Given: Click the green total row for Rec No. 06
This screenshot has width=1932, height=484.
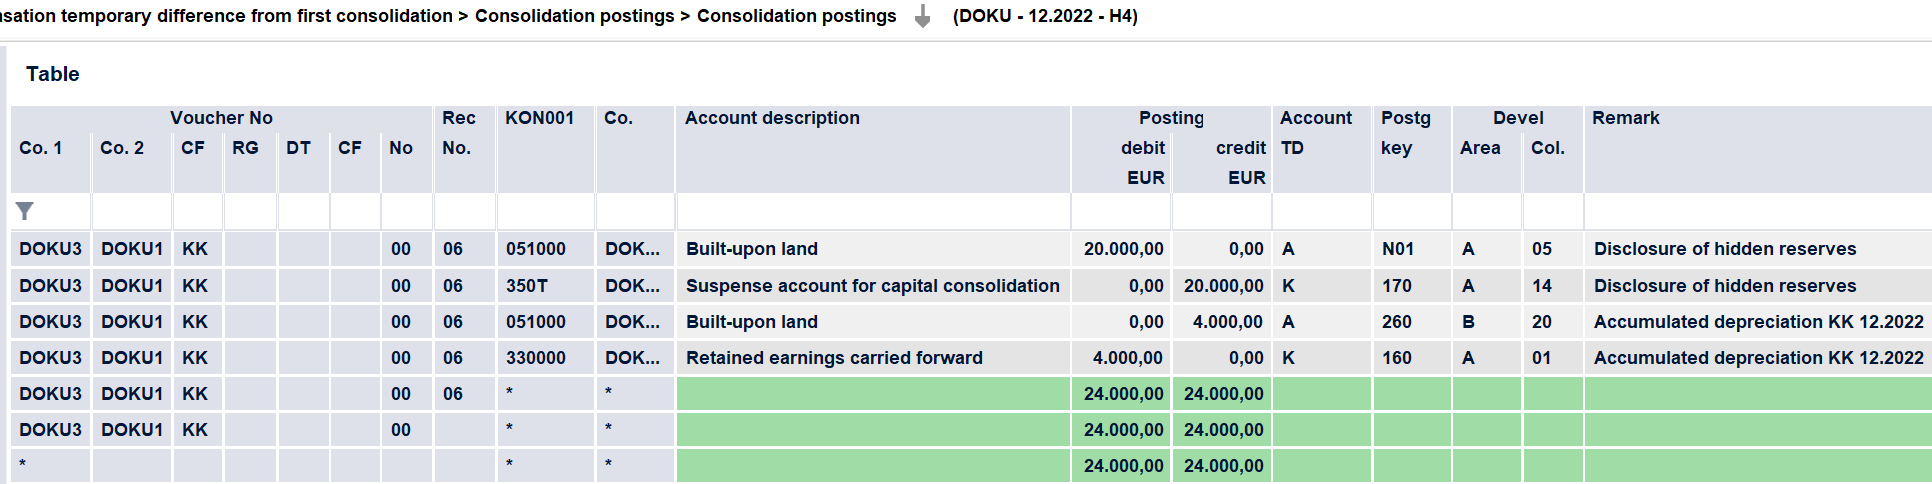Looking at the screenshot, I should point(971,394).
